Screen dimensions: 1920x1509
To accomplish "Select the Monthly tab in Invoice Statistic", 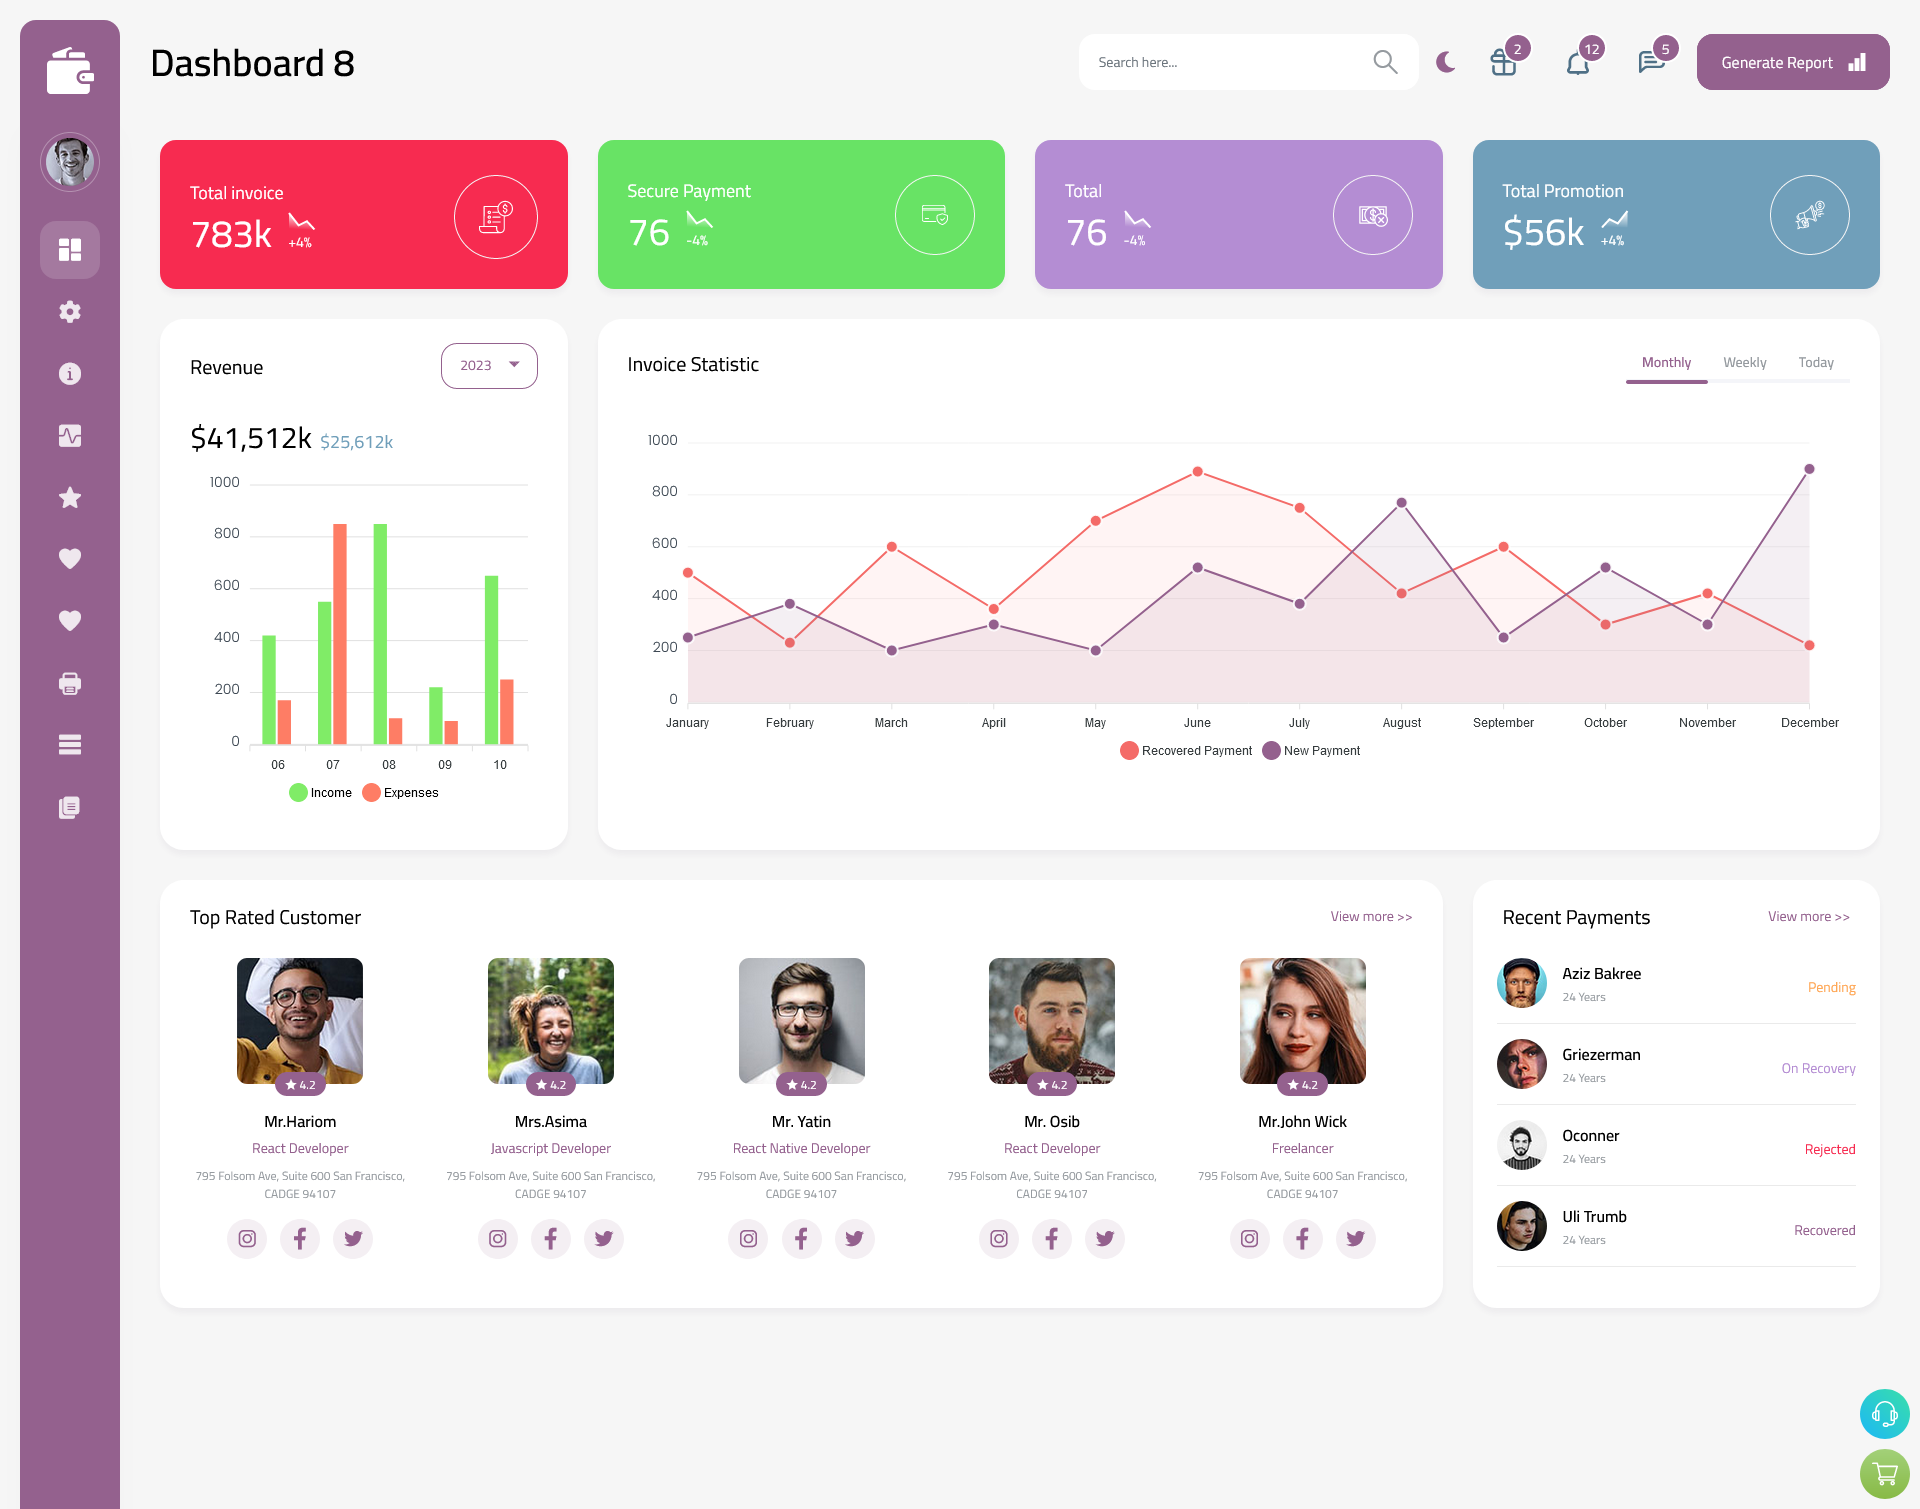I will (1666, 362).
